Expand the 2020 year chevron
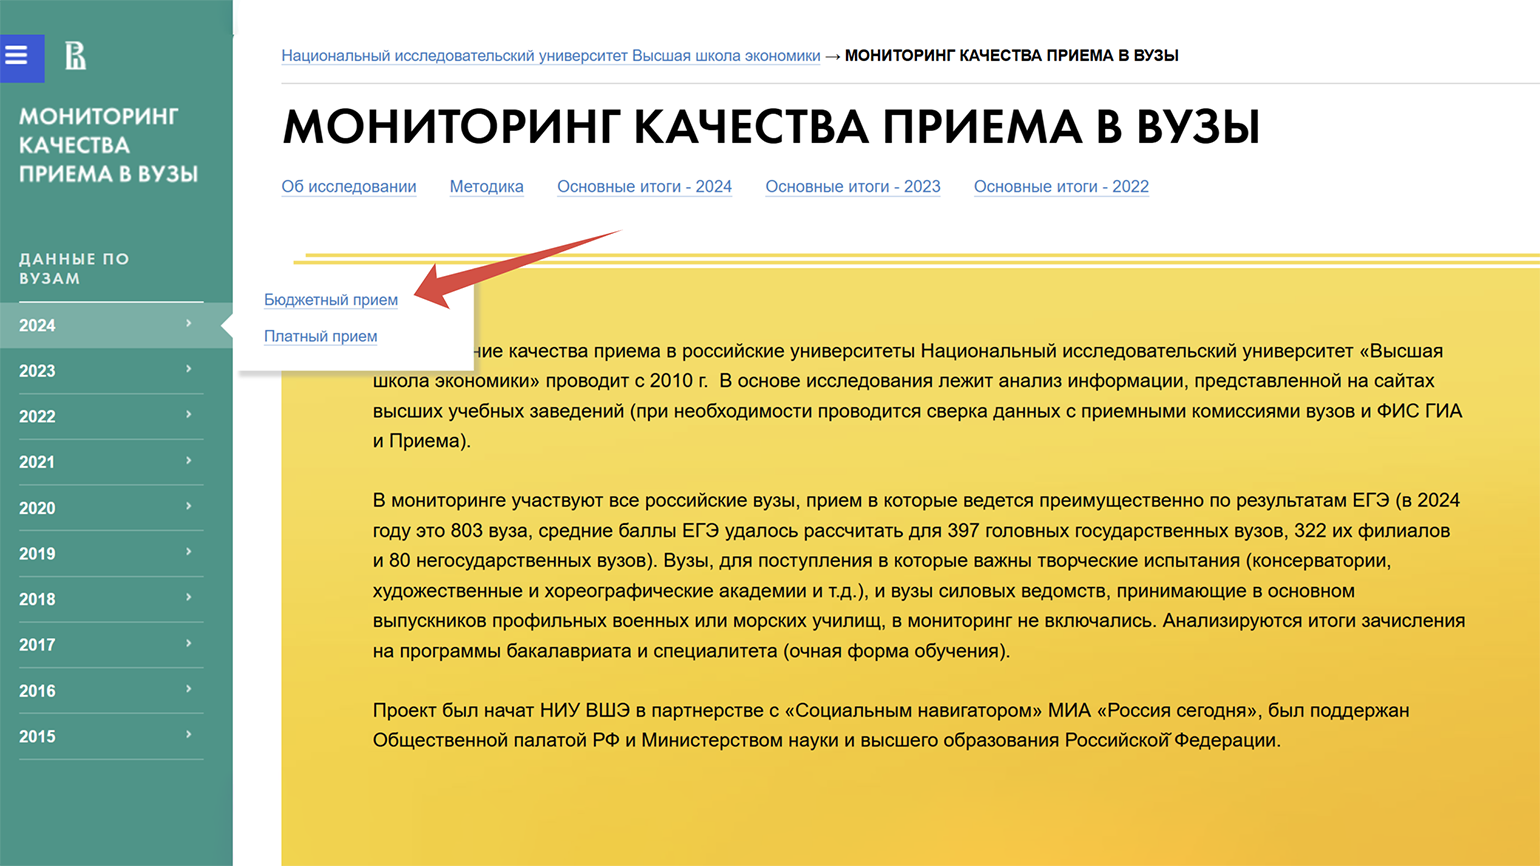1540x866 pixels. pyautogui.click(x=189, y=507)
